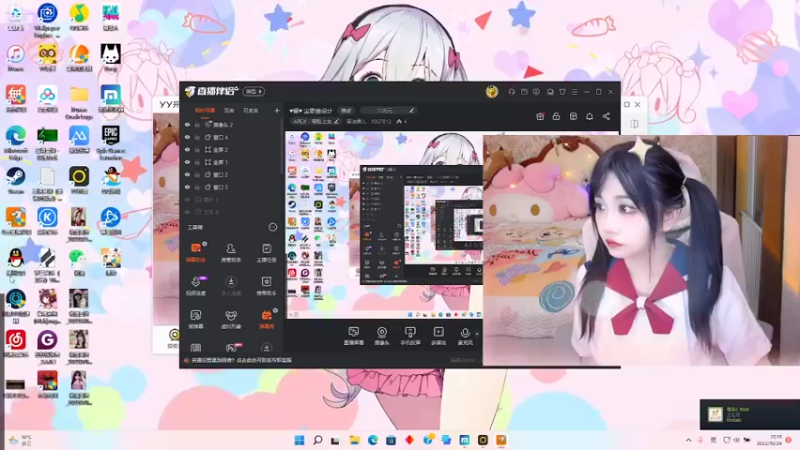Open the hamburger menu in Live Companion title bar
The width and height of the screenshot is (800, 450).
click(574, 92)
